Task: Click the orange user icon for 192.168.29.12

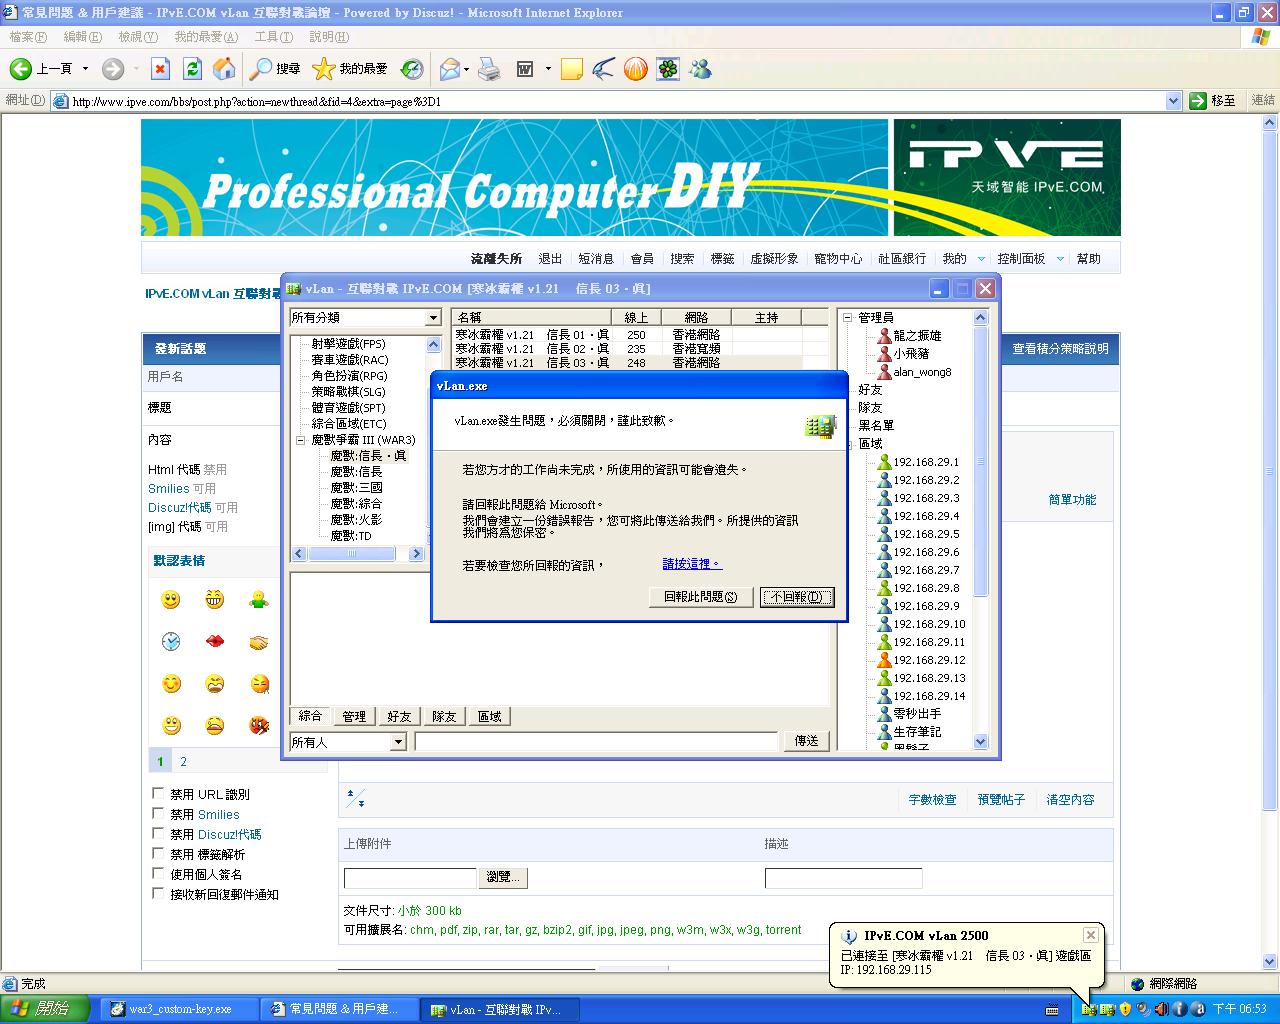Action: (884, 660)
